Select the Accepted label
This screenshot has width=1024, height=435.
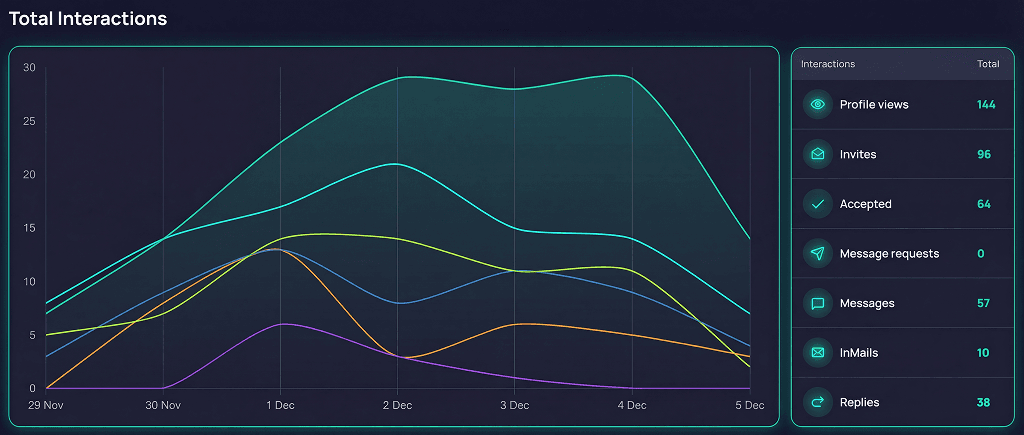pos(865,204)
